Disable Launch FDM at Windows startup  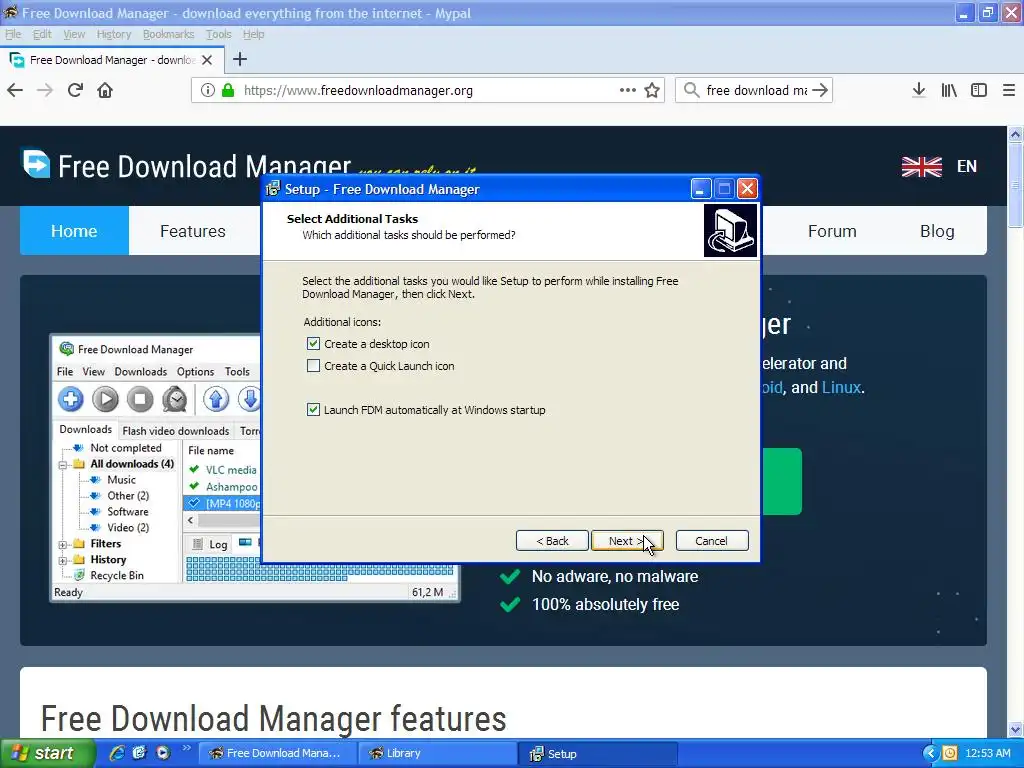pos(313,409)
